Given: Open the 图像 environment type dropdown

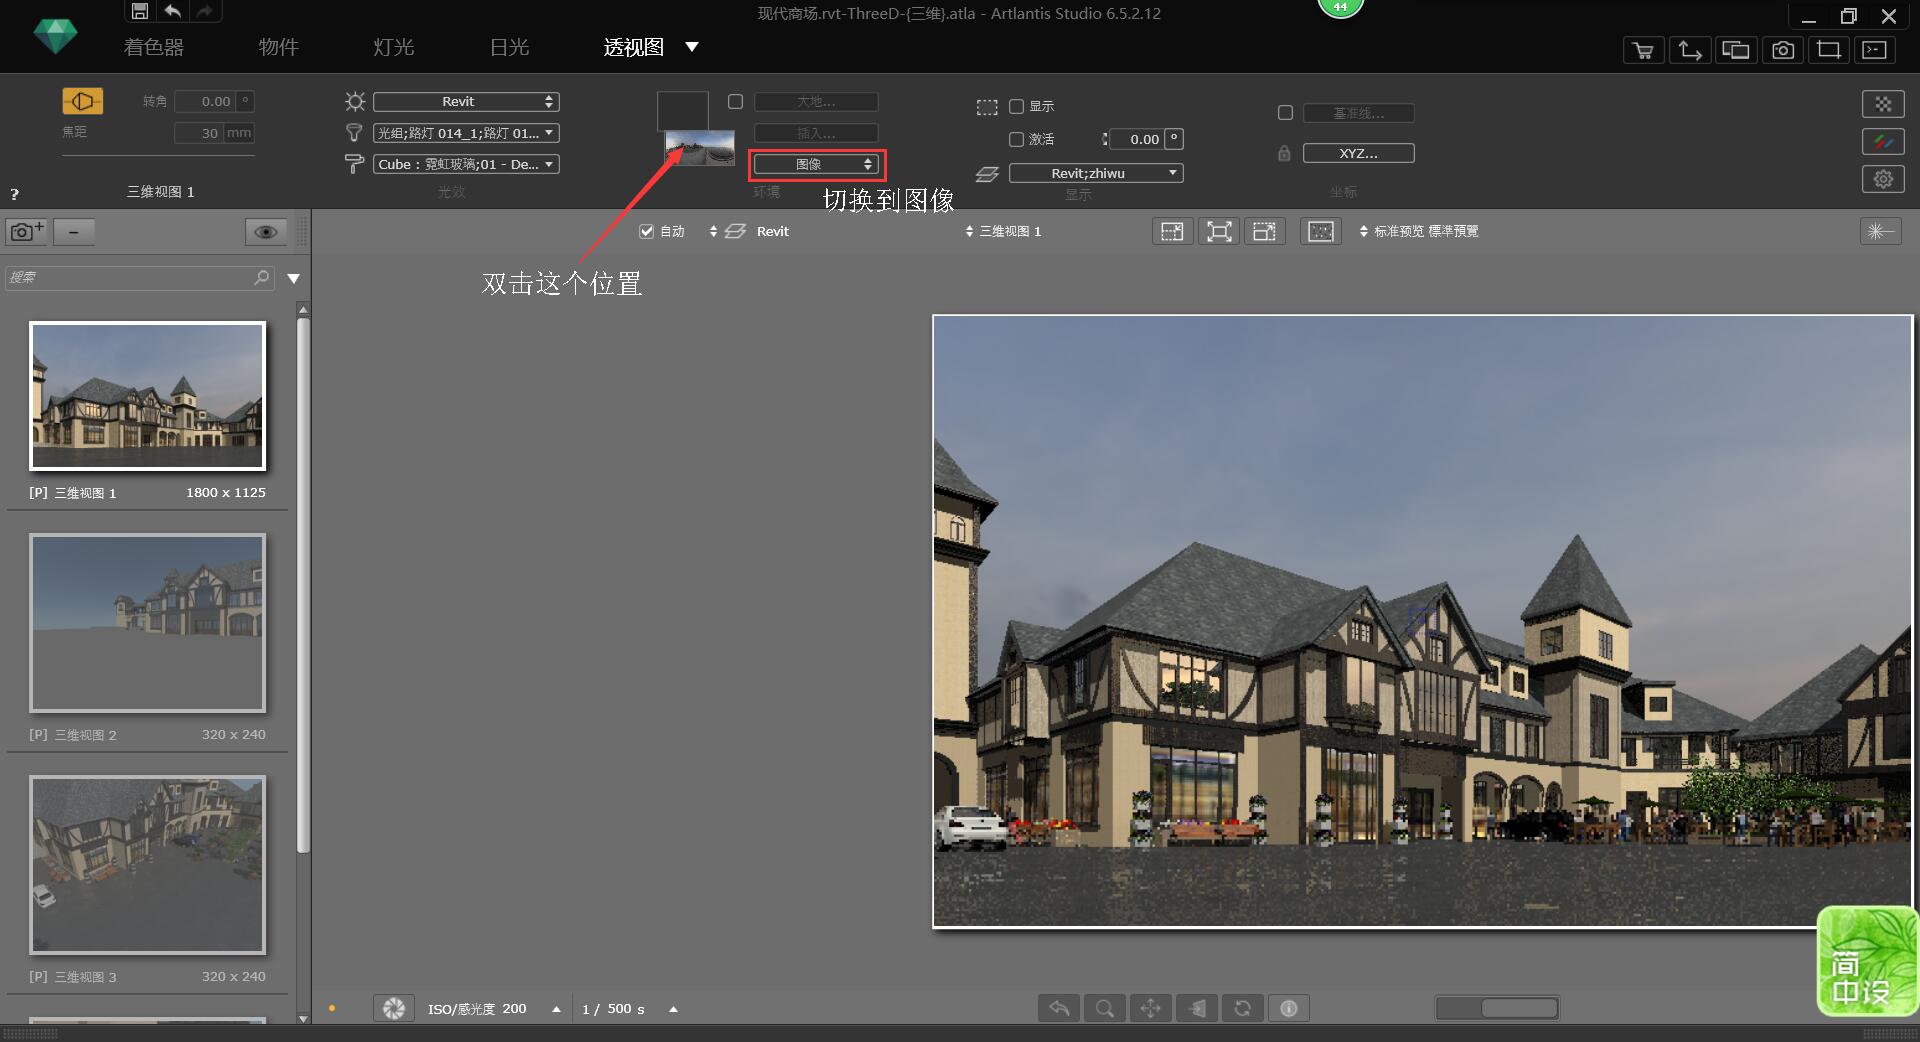Looking at the screenshot, I should tap(816, 164).
